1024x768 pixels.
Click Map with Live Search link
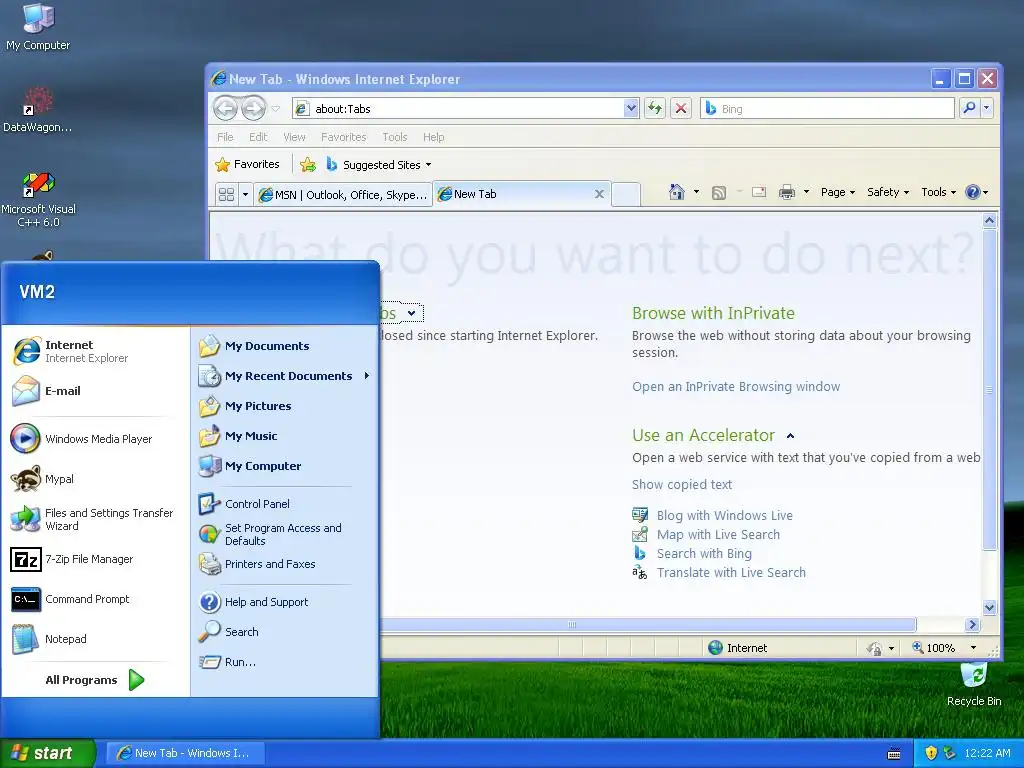(x=718, y=534)
